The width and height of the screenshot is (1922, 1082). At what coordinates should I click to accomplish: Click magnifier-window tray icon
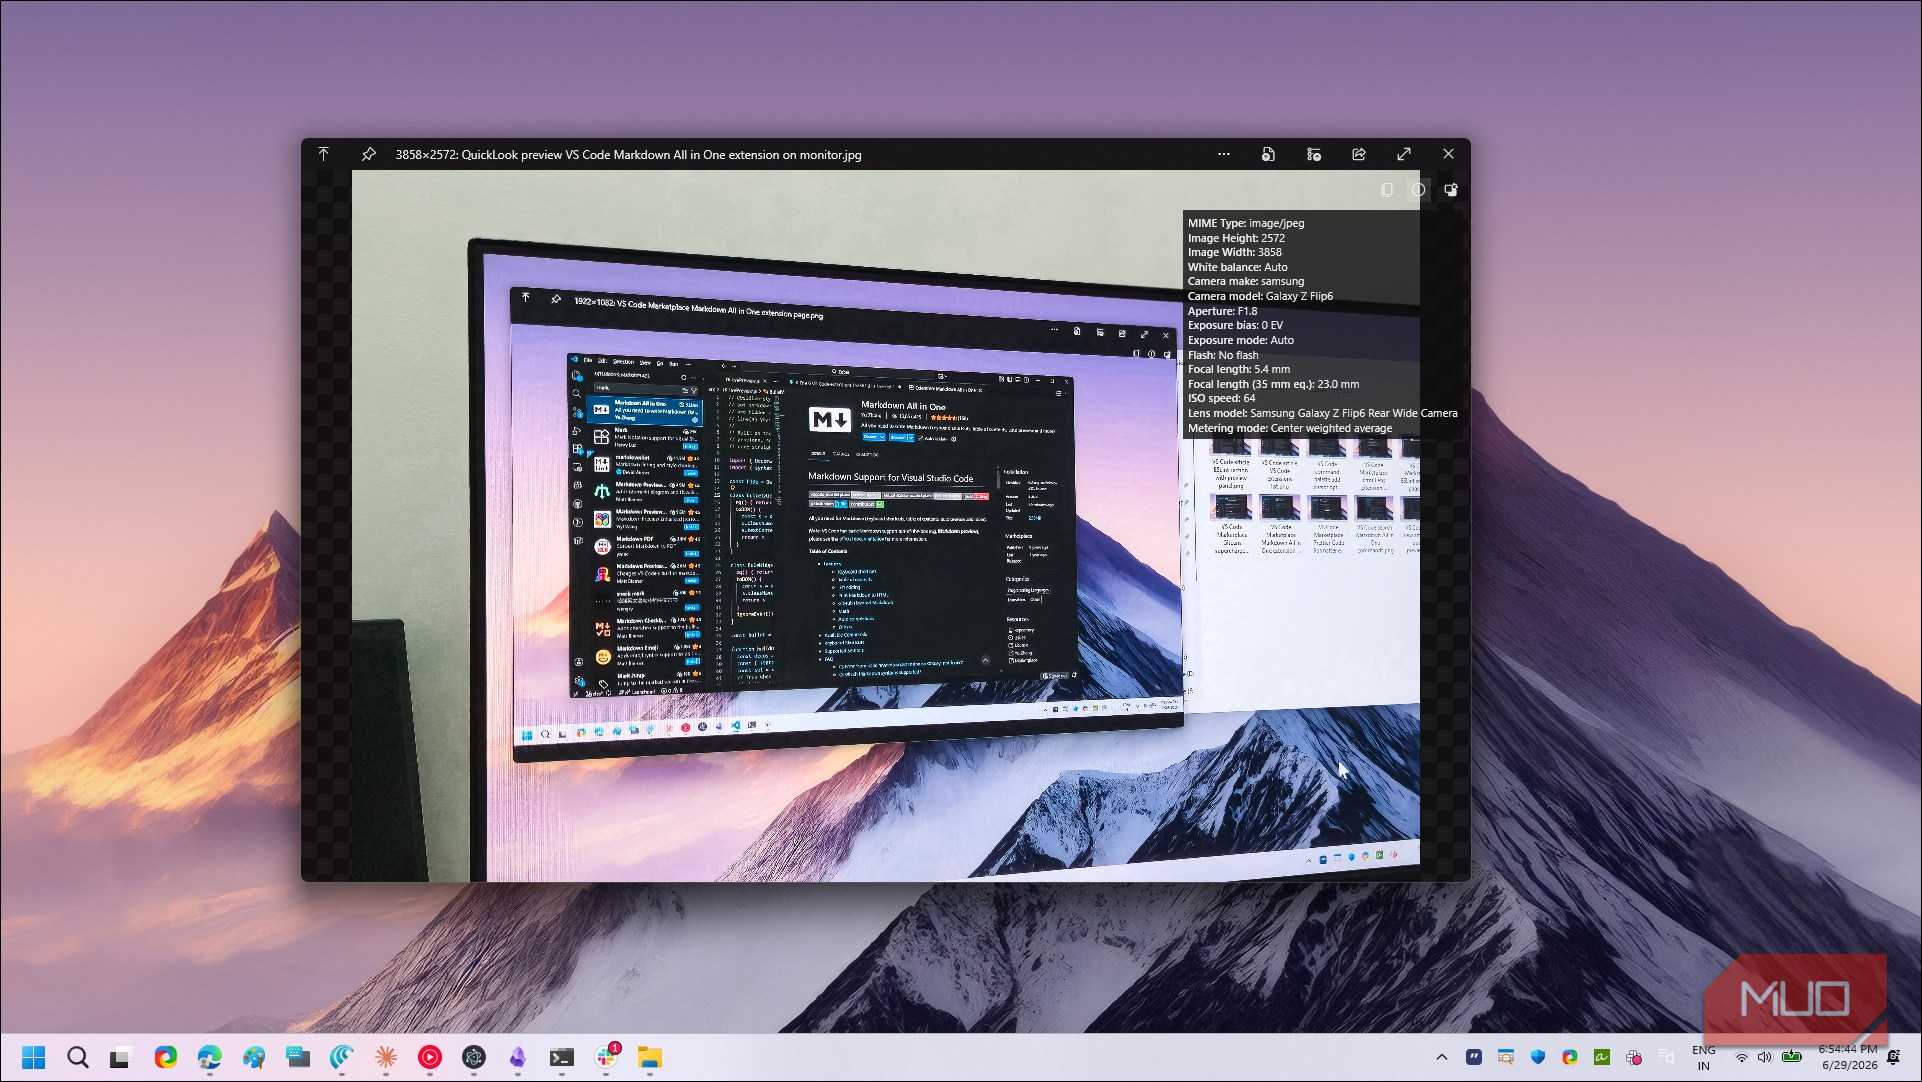click(1505, 1057)
